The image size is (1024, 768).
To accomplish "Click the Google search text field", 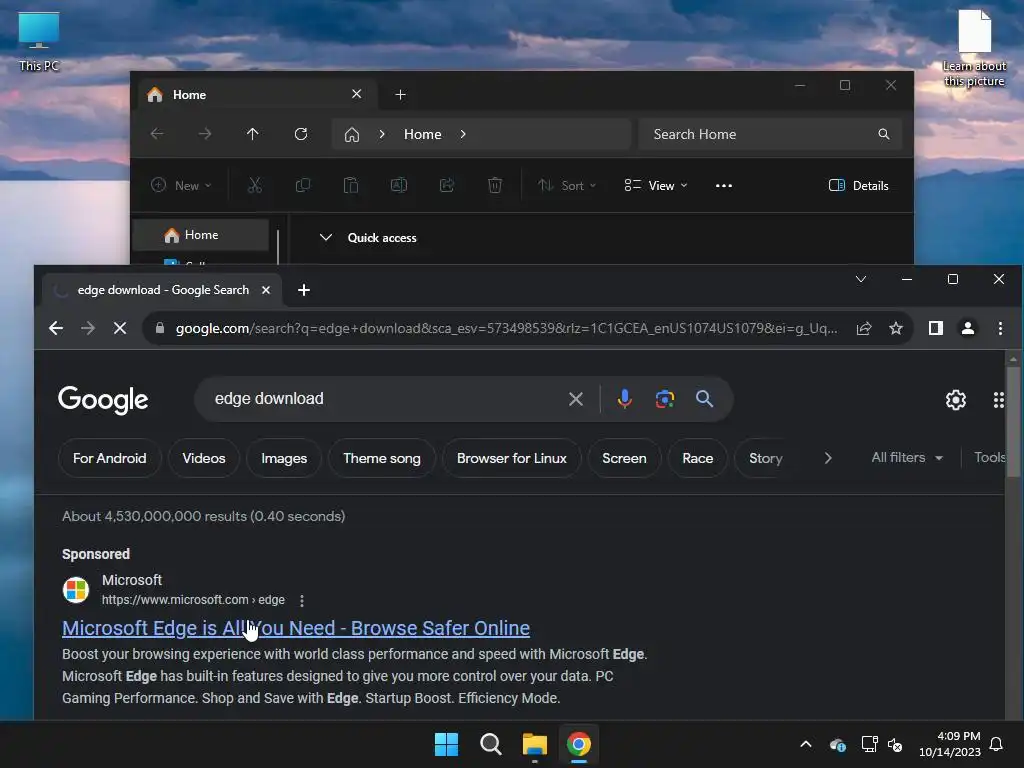I will pos(385,398).
